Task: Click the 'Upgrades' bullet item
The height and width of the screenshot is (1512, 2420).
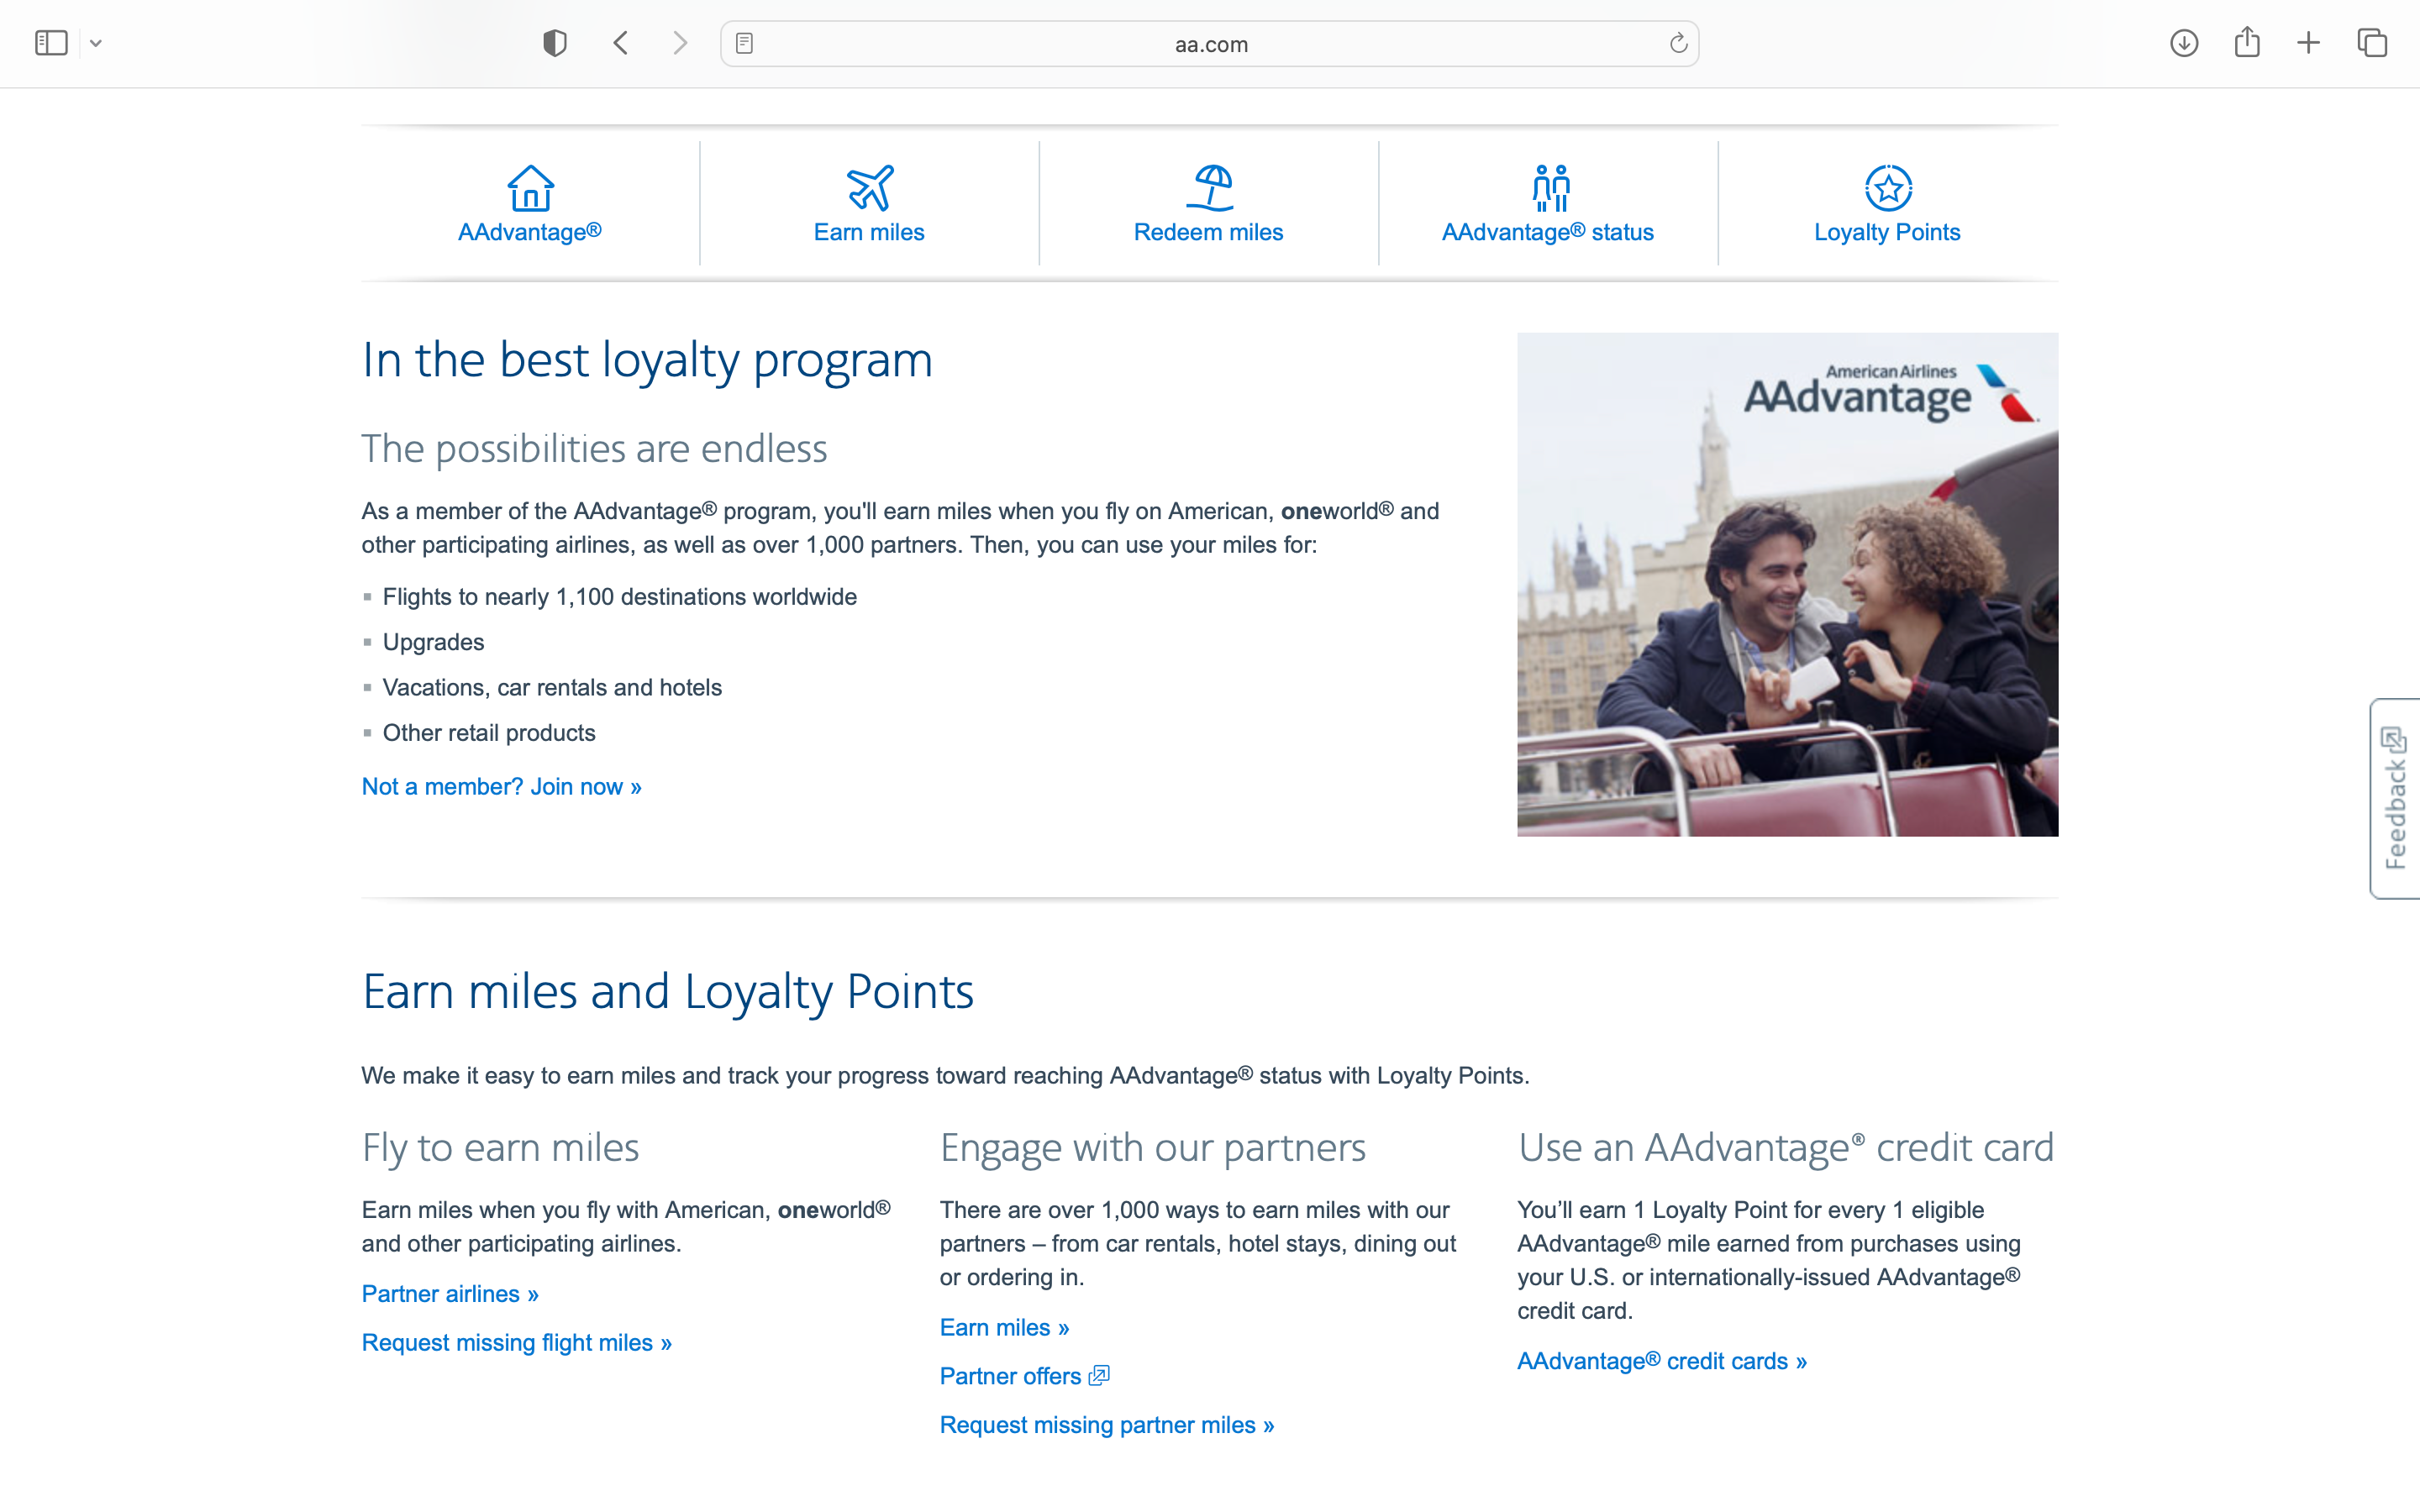Action: click(x=433, y=642)
